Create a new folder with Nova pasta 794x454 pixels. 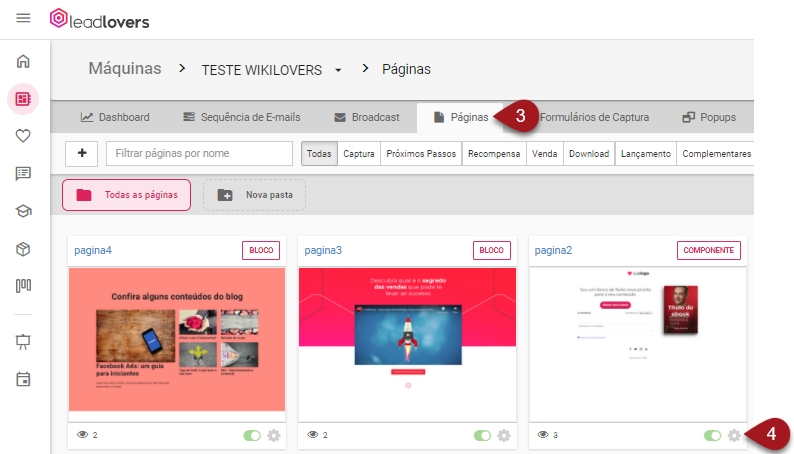coord(255,195)
